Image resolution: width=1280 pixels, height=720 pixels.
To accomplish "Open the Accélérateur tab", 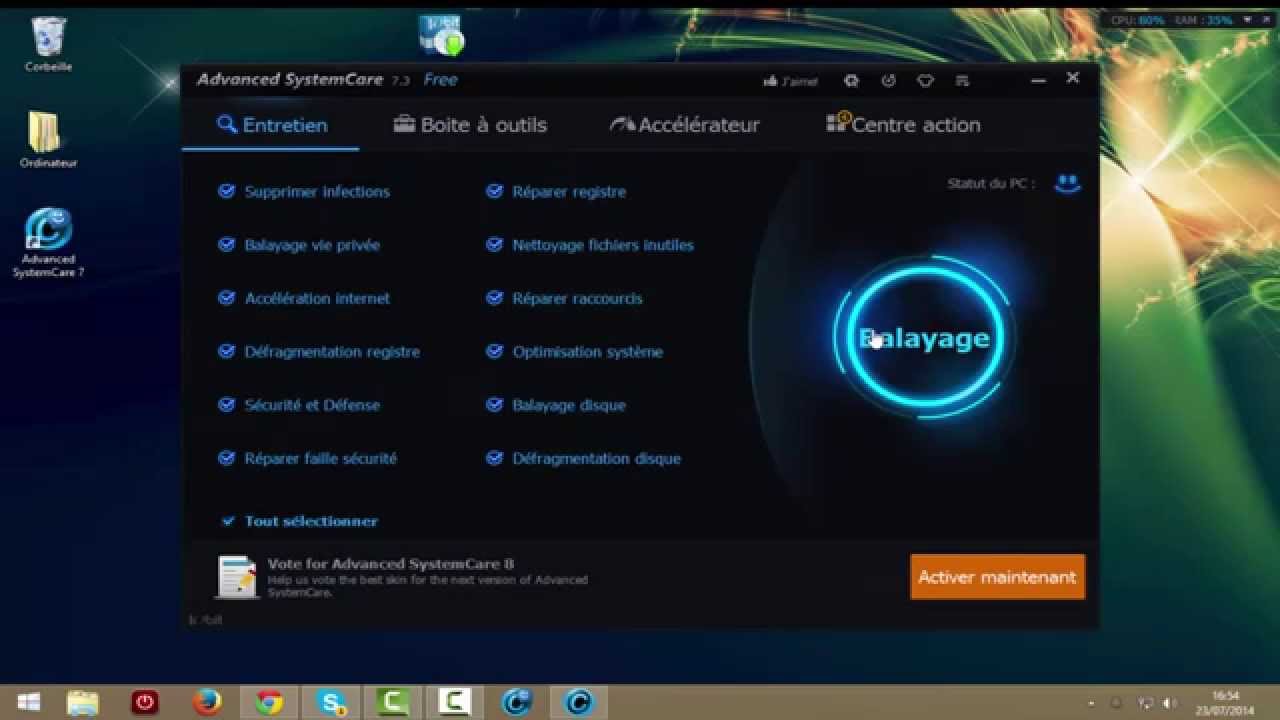I will (685, 125).
